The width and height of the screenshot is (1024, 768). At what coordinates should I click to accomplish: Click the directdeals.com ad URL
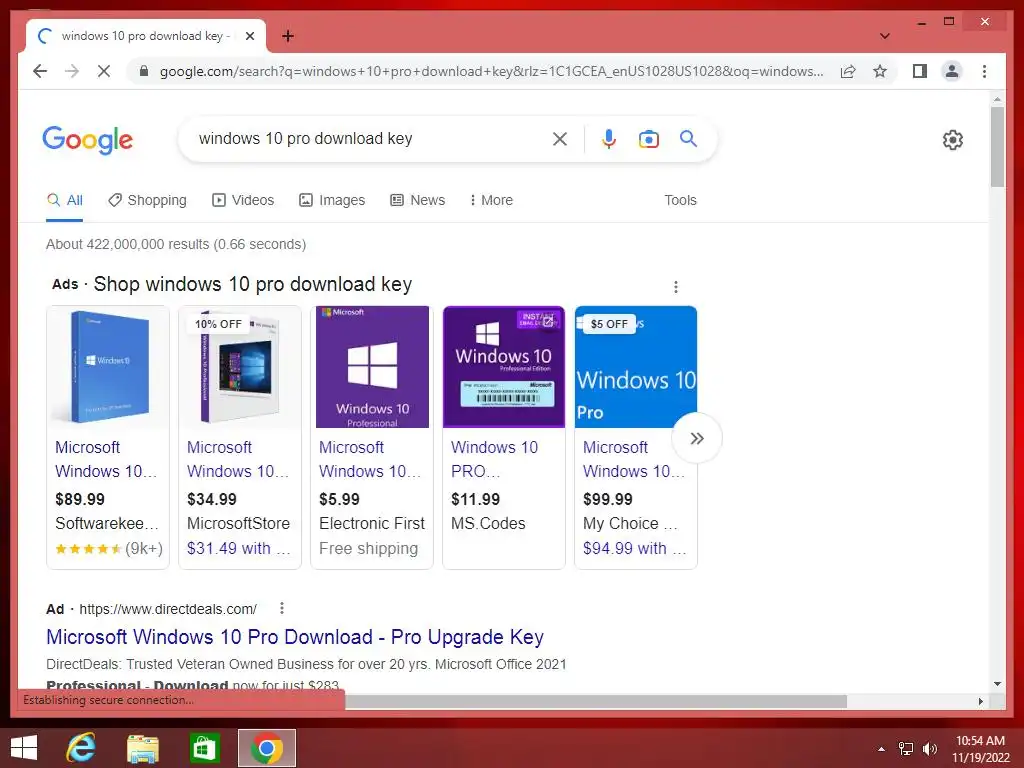168,609
